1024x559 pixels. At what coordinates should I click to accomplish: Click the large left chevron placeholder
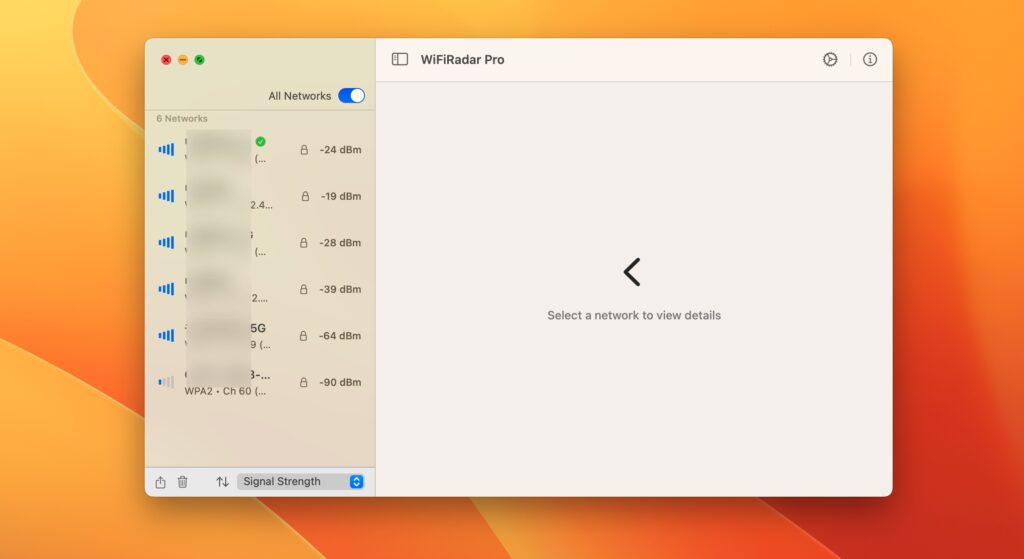[632, 272]
